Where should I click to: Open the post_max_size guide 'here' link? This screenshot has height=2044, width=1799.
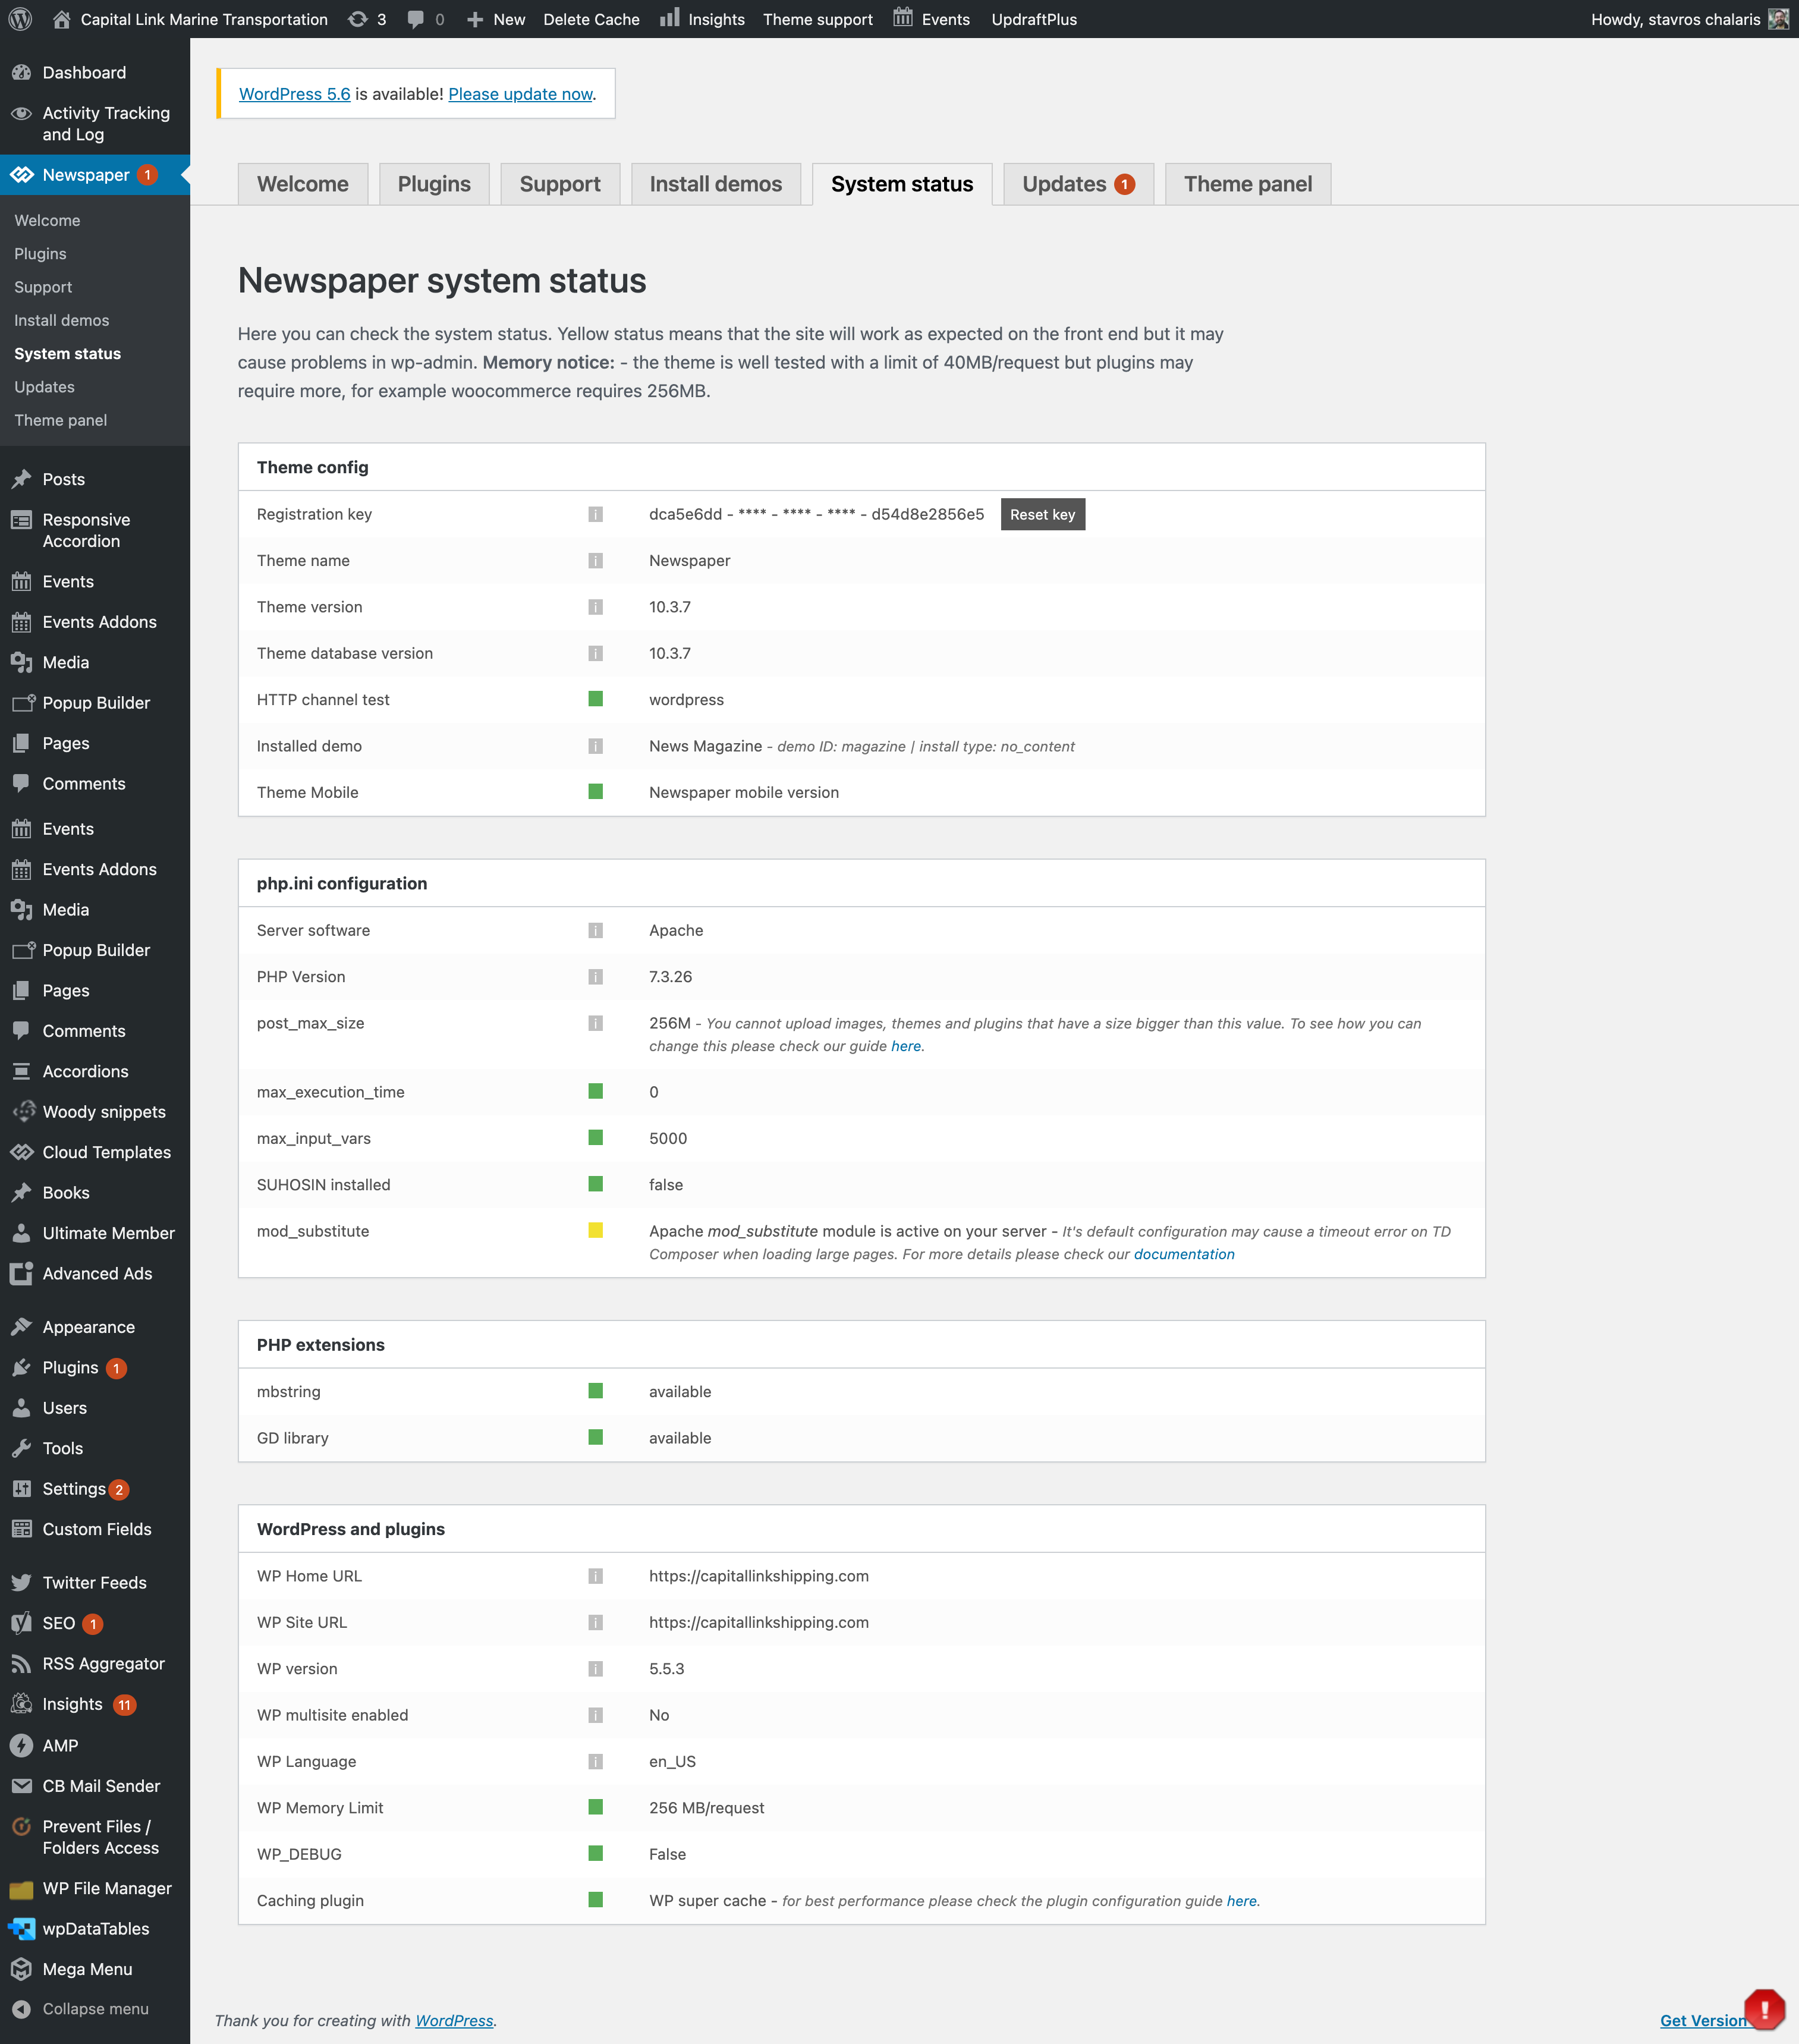coord(906,1046)
